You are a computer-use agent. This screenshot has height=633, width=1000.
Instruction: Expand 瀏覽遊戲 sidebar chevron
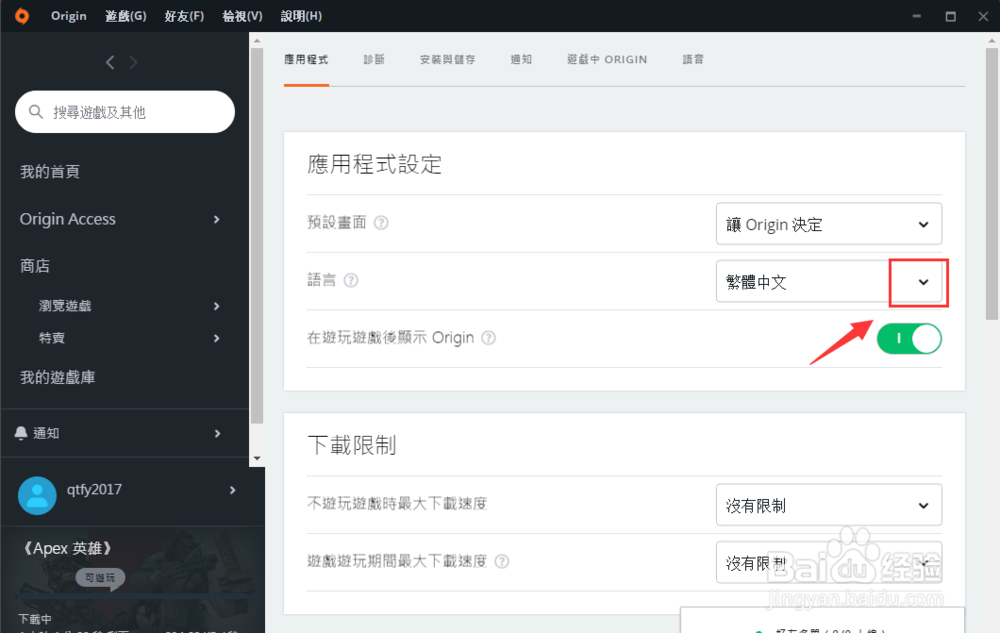tap(217, 306)
